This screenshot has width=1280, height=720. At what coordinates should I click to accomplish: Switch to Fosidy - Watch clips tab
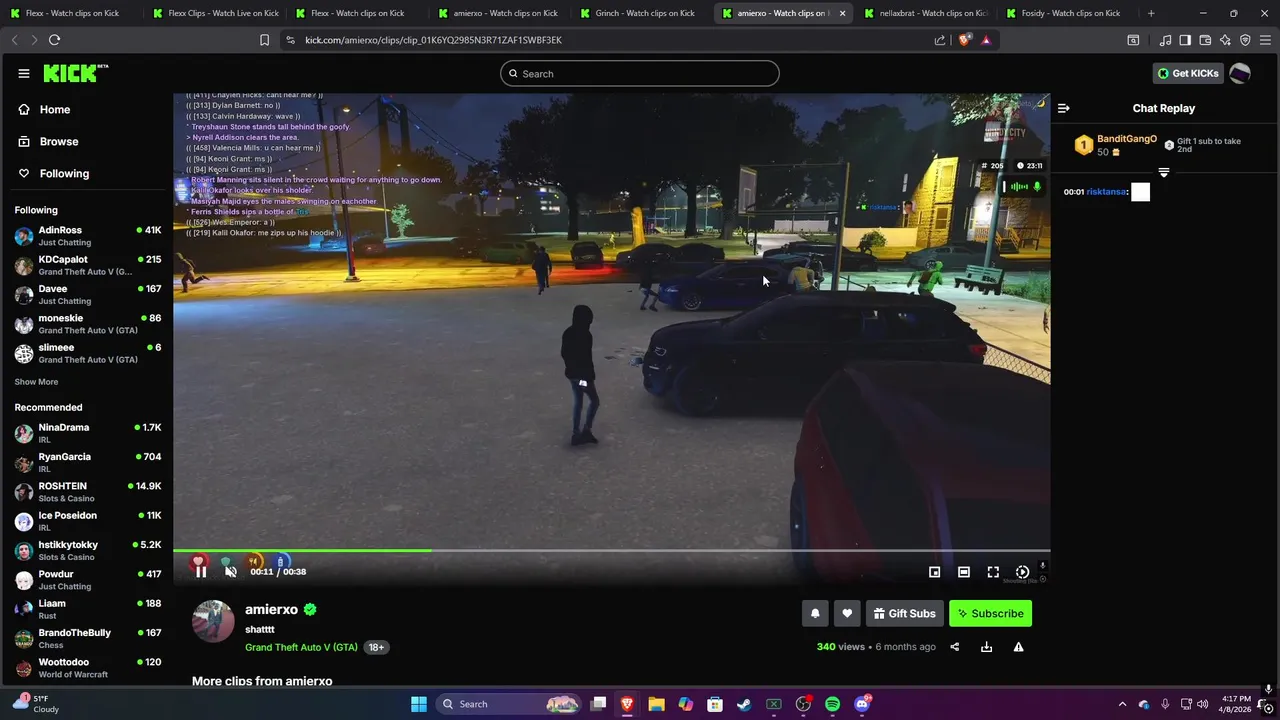tap(1068, 13)
